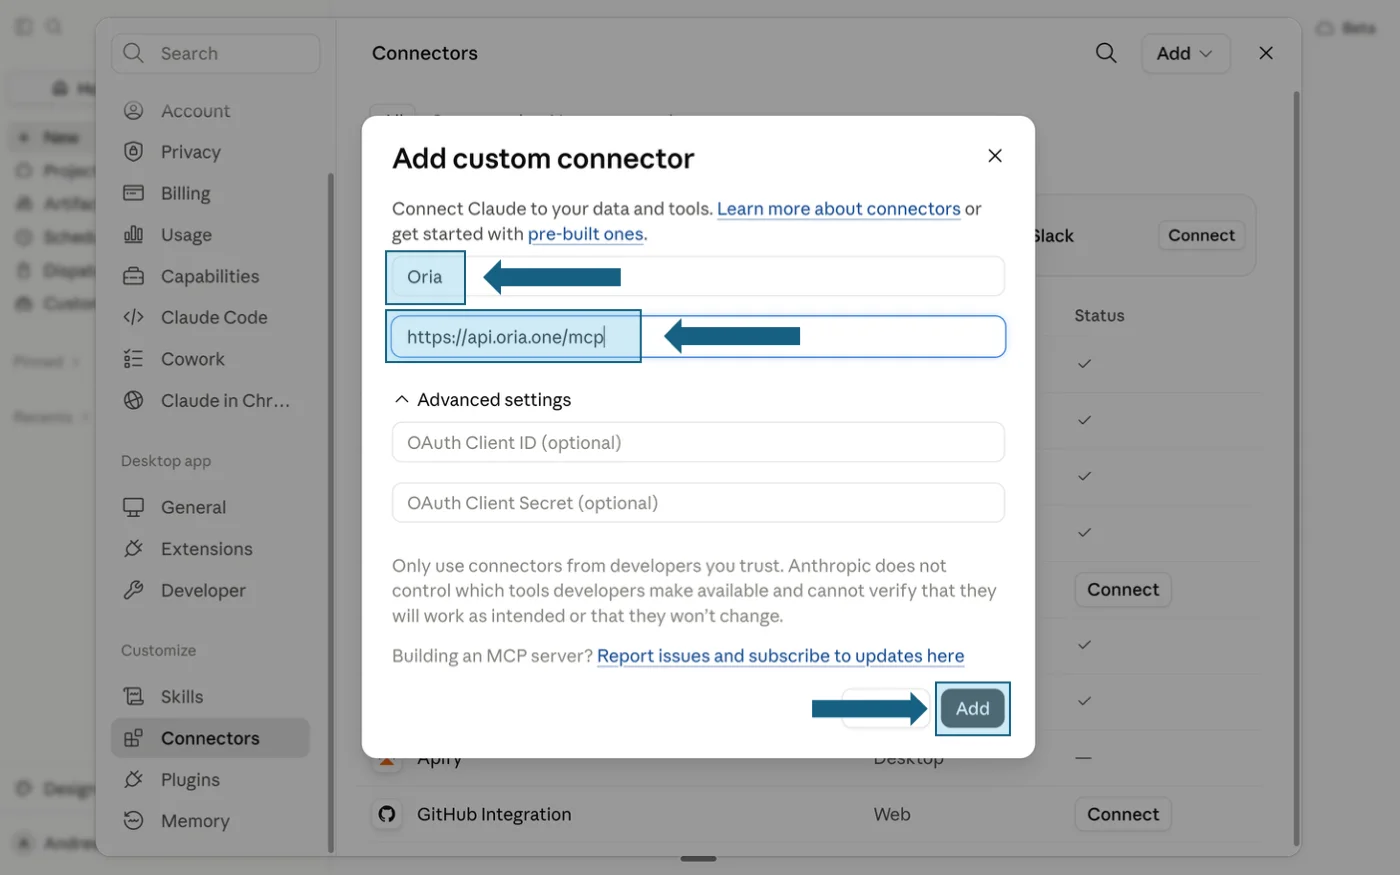Click the Usage bar chart icon
Viewport: 1400px width, 875px height.
click(133, 234)
